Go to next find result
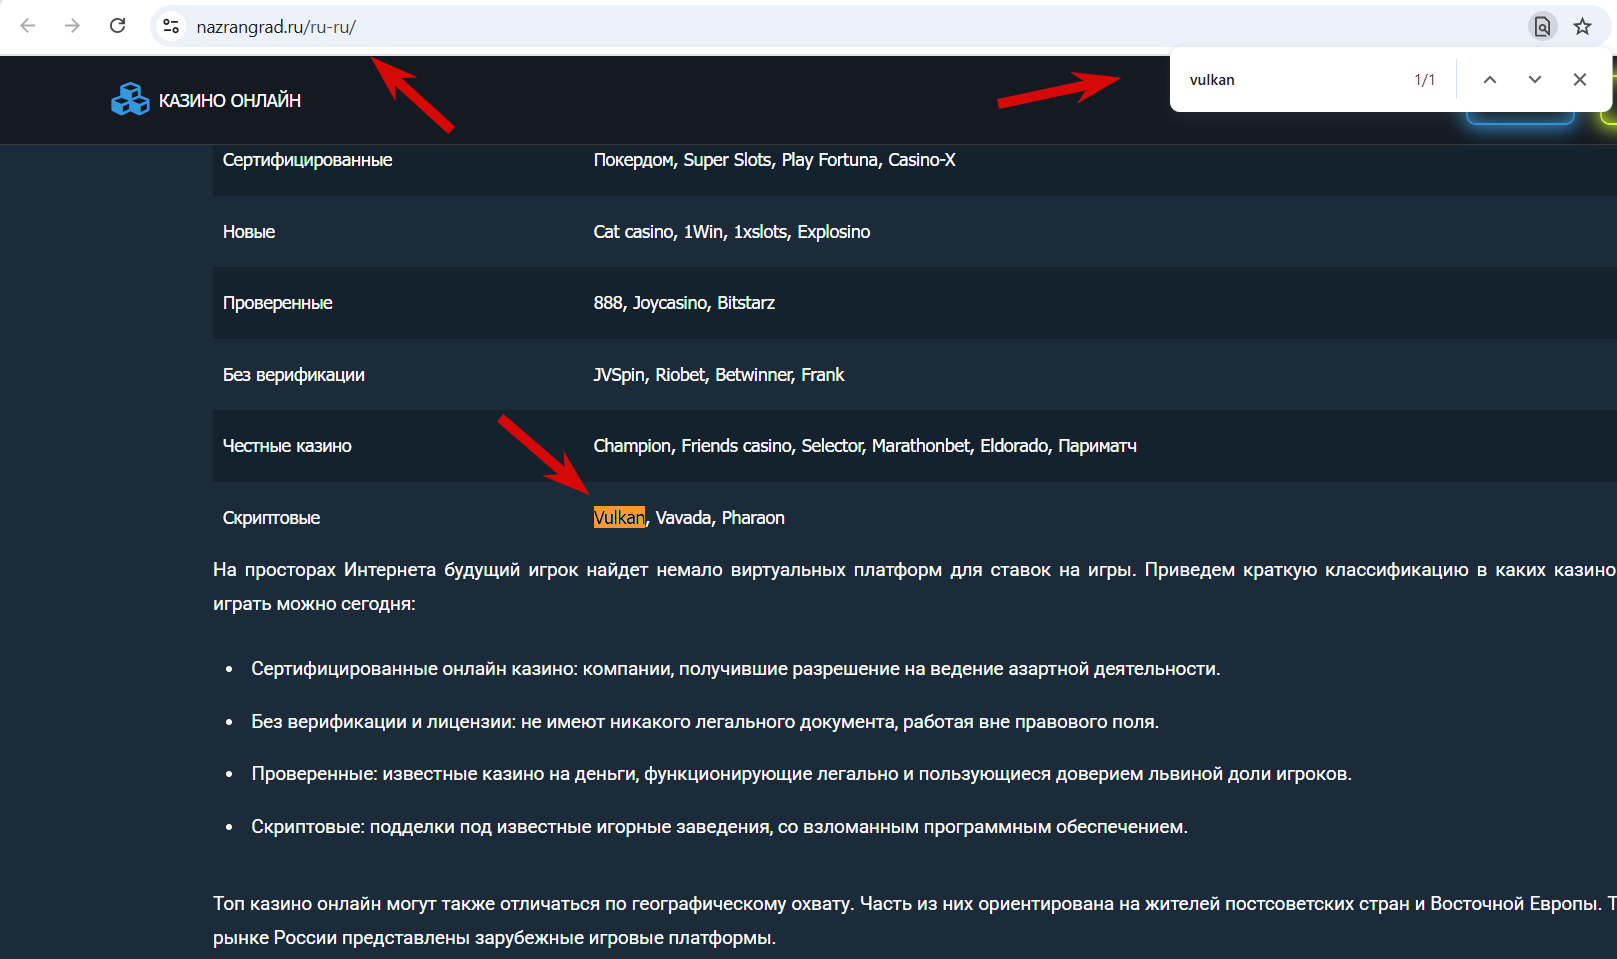1617x959 pixels. (x=1535, y=80)
